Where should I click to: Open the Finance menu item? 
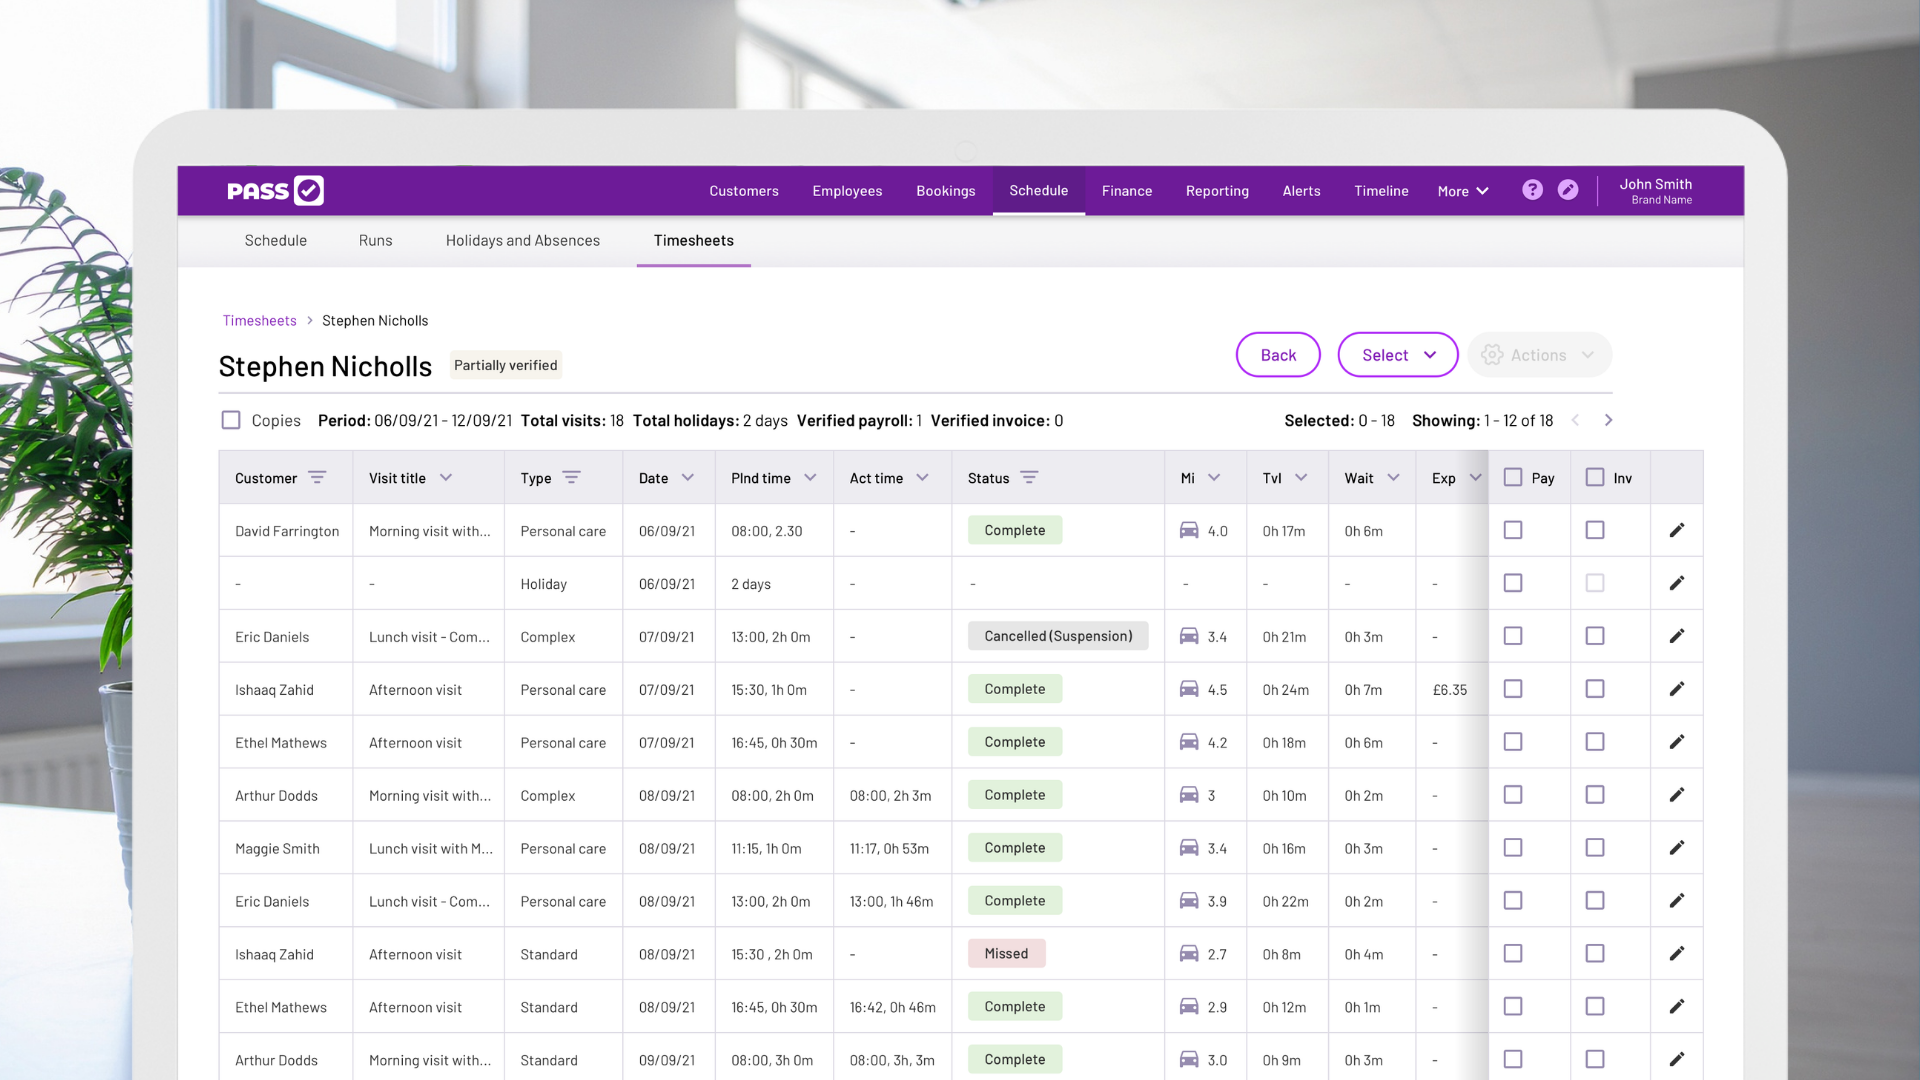click(x=1127, y=191)
